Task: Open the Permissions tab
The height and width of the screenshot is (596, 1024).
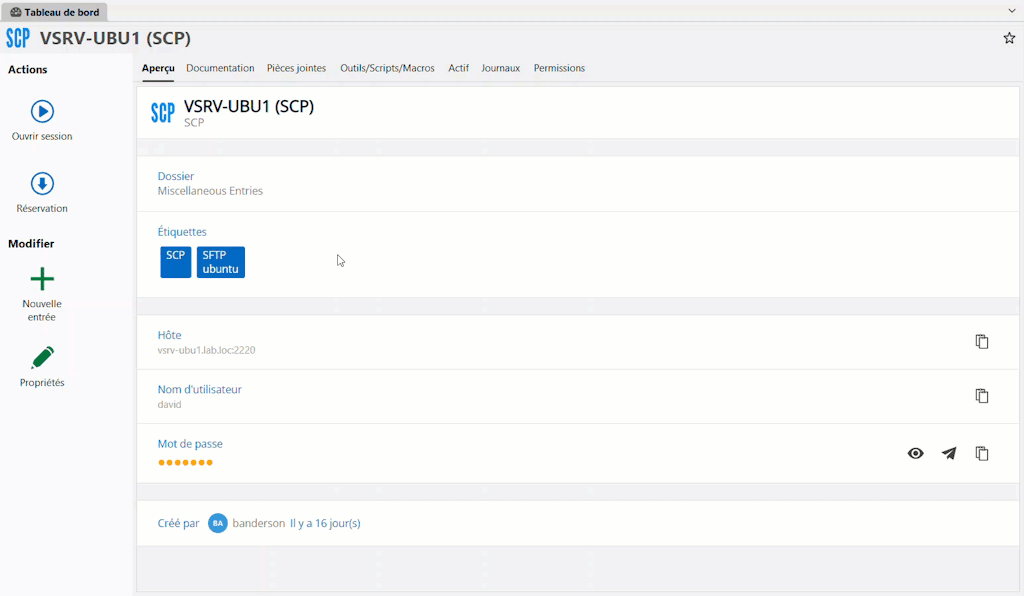Action: pos(559,68)
